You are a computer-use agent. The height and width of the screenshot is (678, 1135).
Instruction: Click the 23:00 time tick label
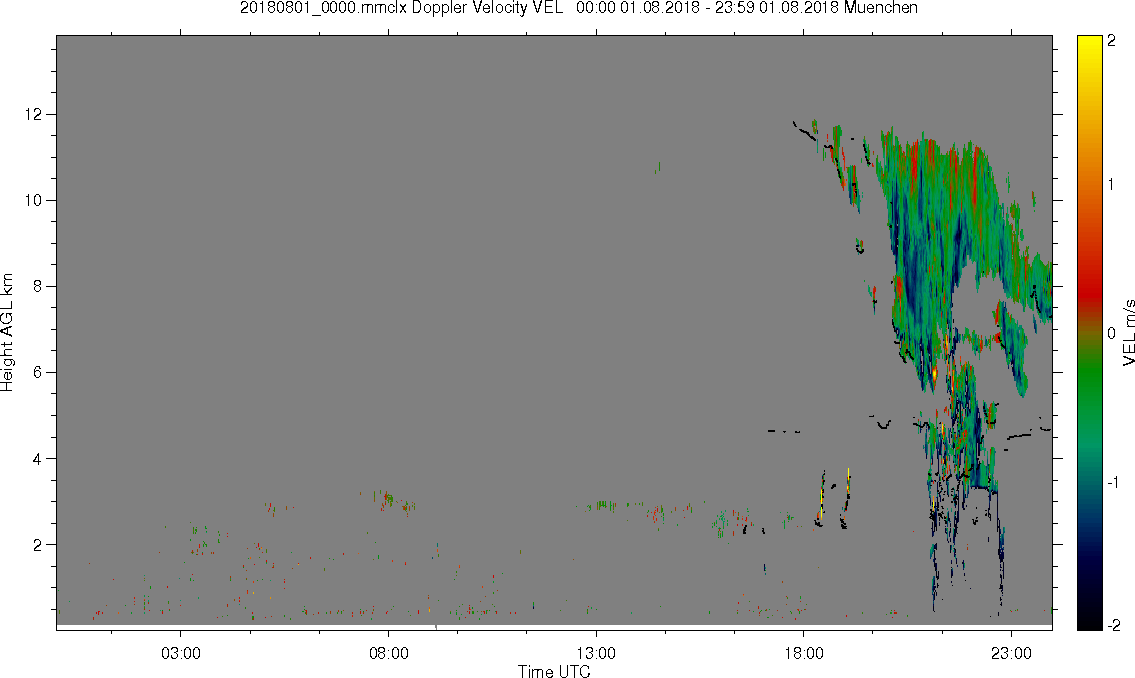tap(1011, 653)
